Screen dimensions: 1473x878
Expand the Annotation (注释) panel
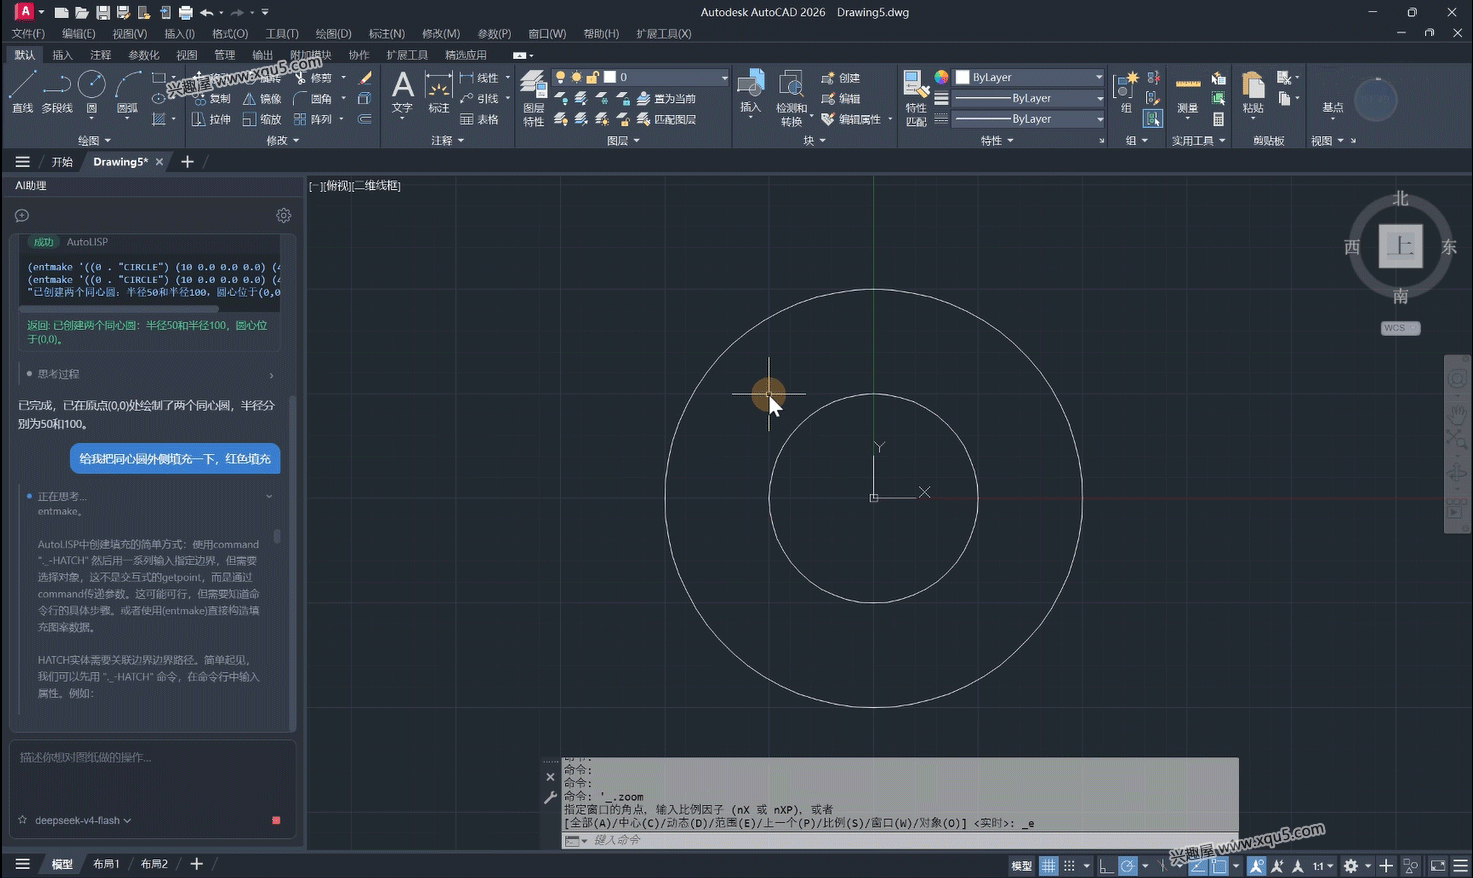(447, 141)
